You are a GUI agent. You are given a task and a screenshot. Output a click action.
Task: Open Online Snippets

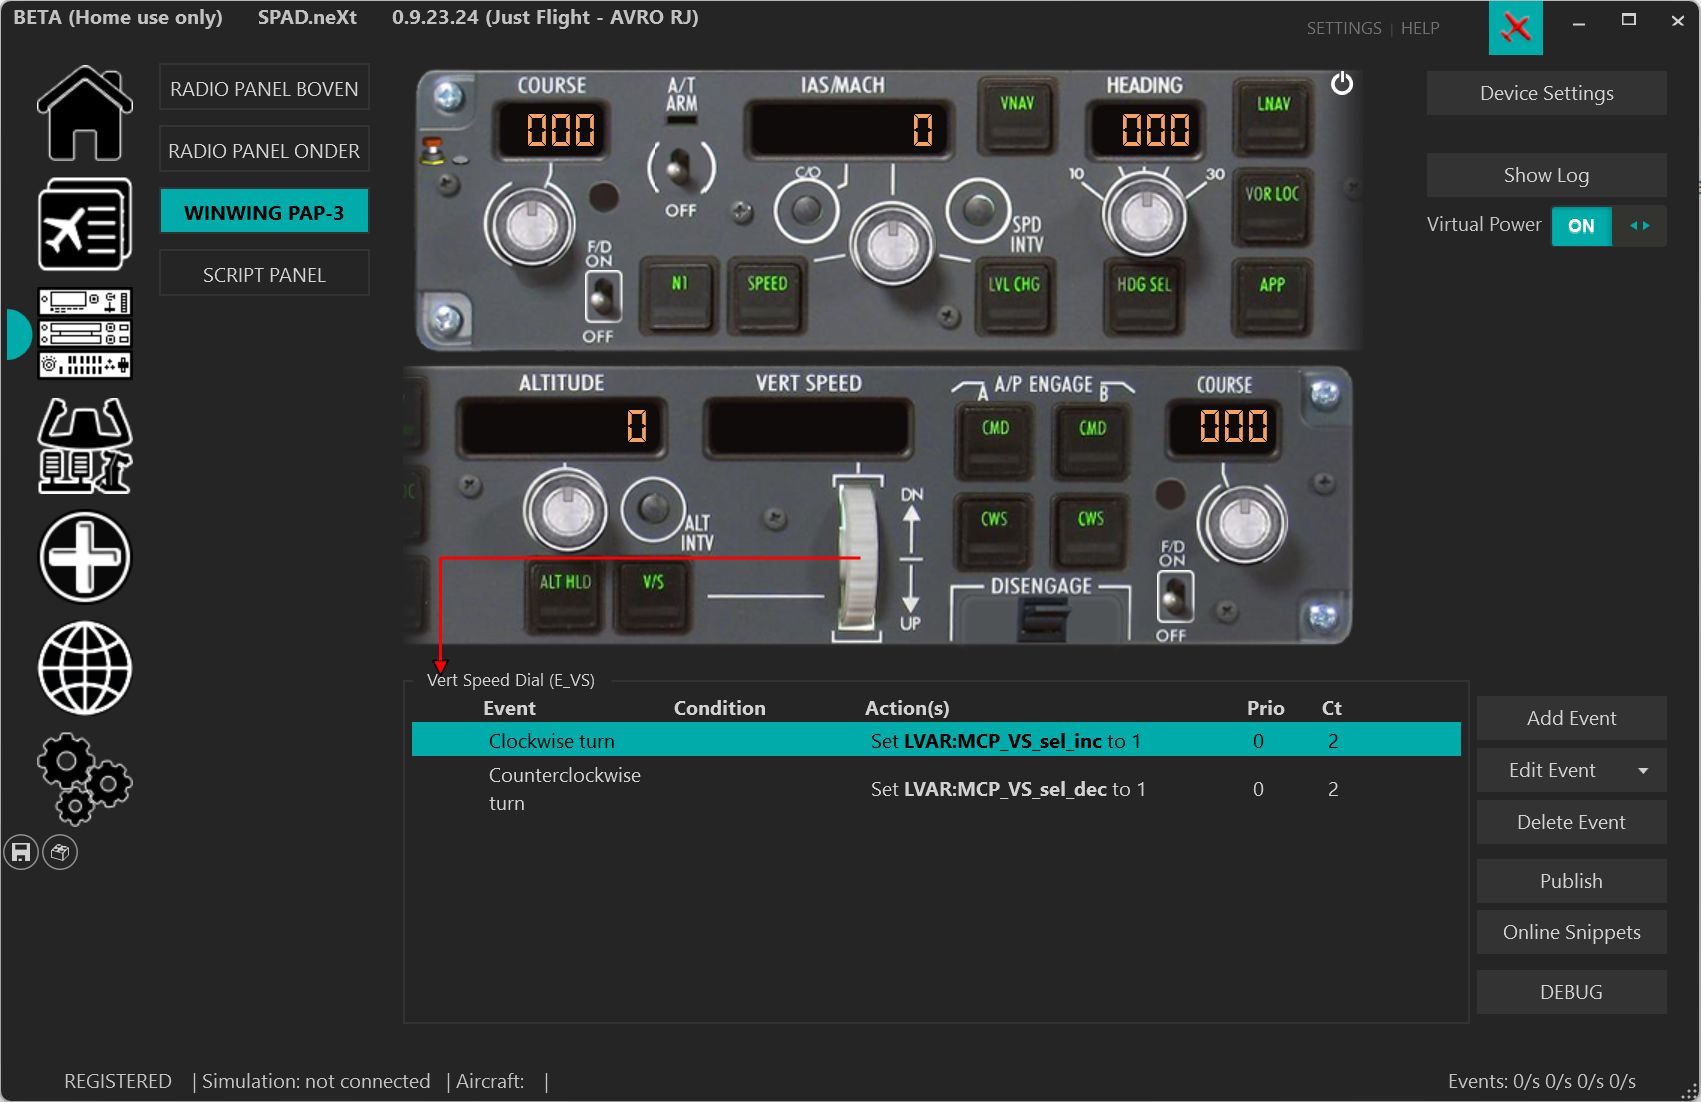click(x=1571, y=932)
